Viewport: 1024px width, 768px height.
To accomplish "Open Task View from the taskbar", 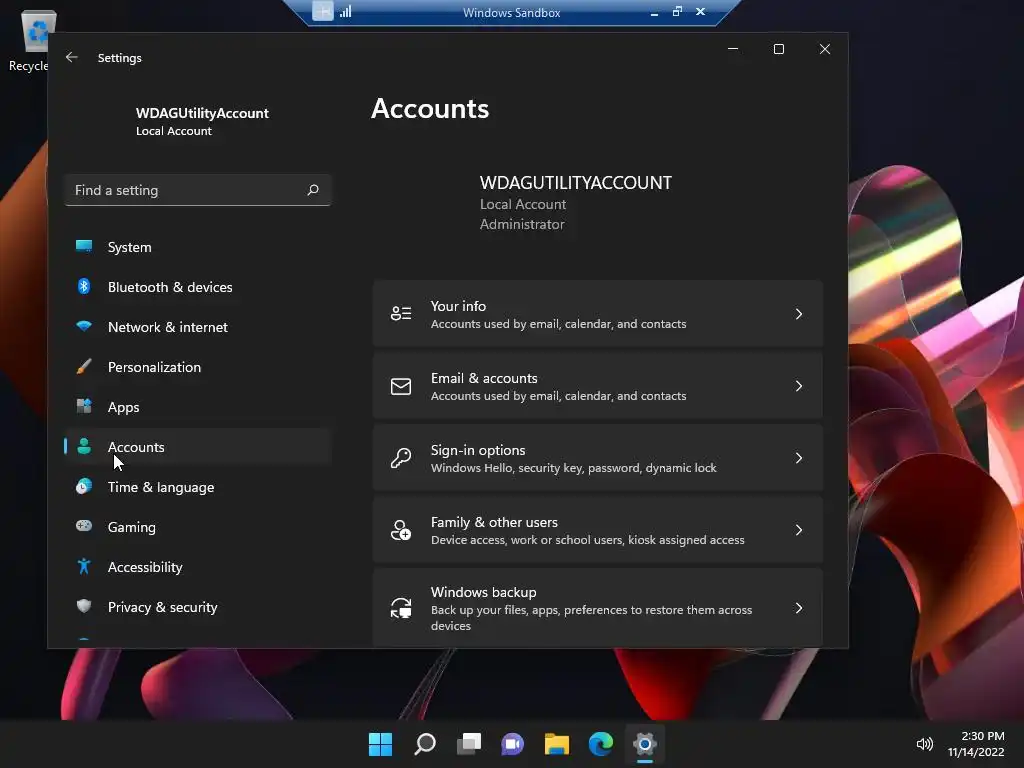I will [x=468, y=744].
